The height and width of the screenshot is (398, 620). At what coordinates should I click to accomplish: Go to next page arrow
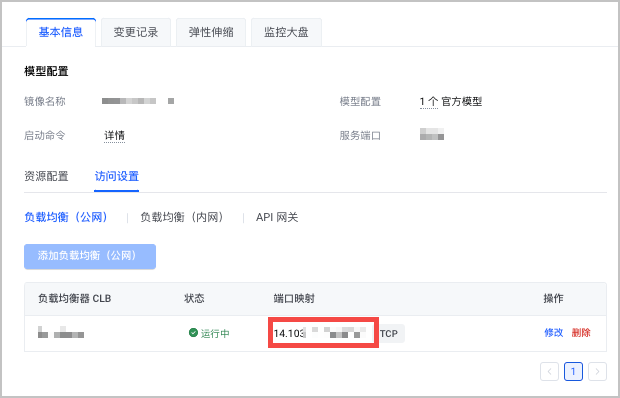597,372
